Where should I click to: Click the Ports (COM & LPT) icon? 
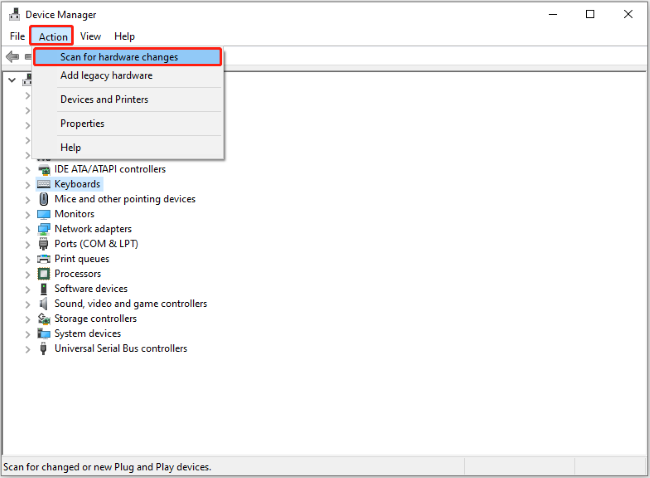44,244
